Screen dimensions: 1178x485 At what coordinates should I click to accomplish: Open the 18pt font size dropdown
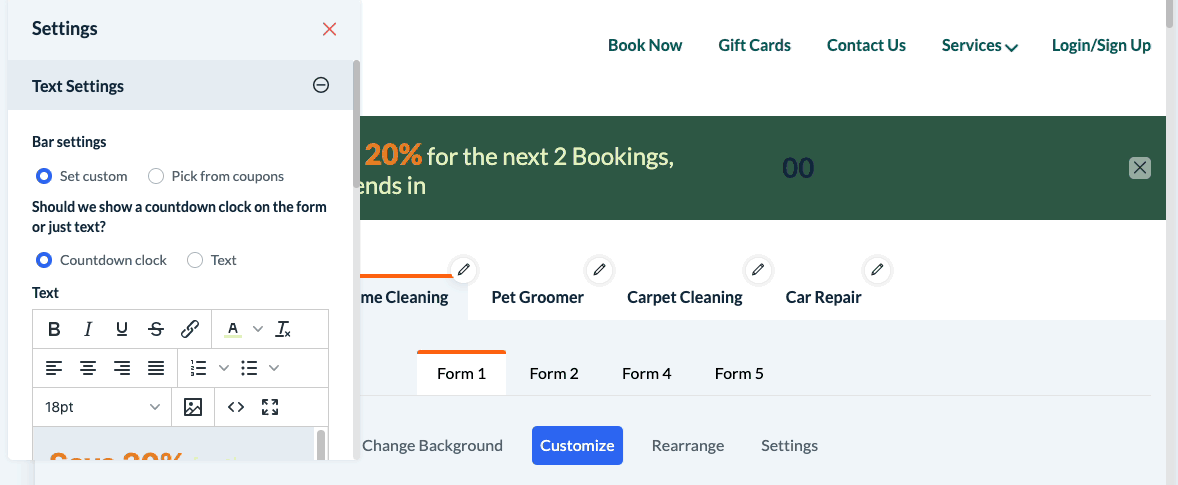[x=102, y=407]
